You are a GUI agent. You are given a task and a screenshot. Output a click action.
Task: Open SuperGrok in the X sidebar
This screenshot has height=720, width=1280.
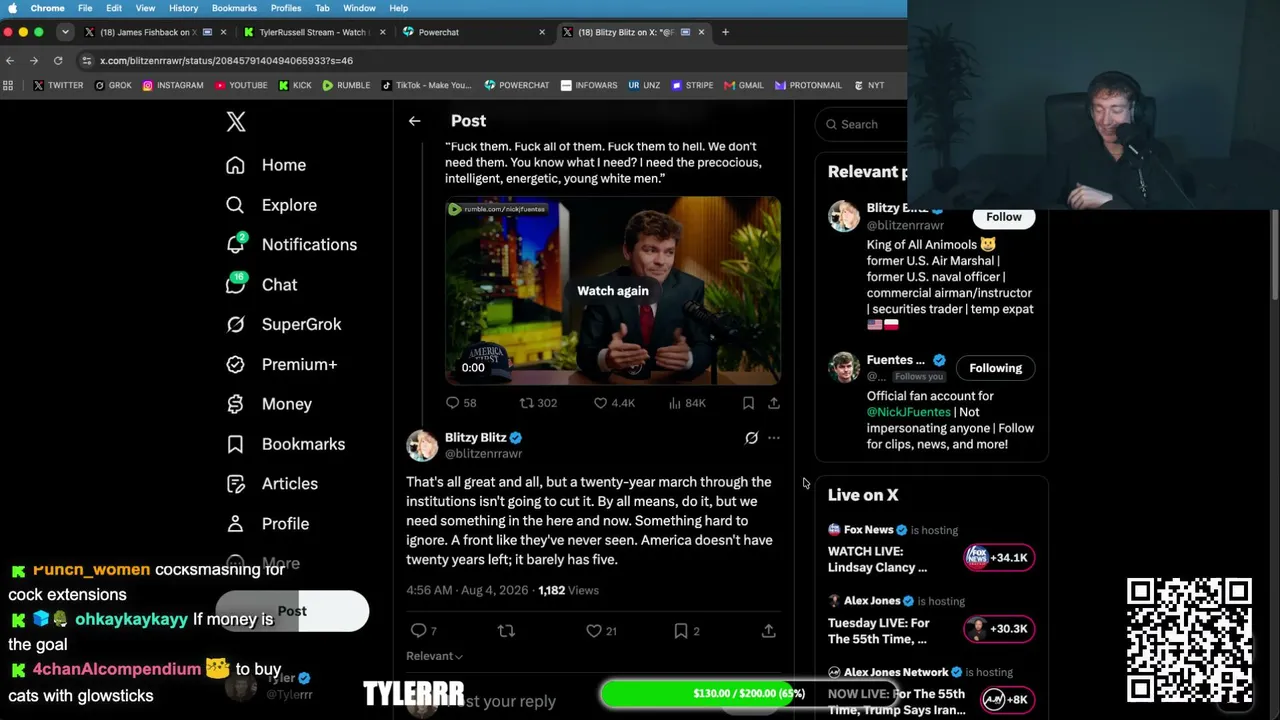pos(283,324)
